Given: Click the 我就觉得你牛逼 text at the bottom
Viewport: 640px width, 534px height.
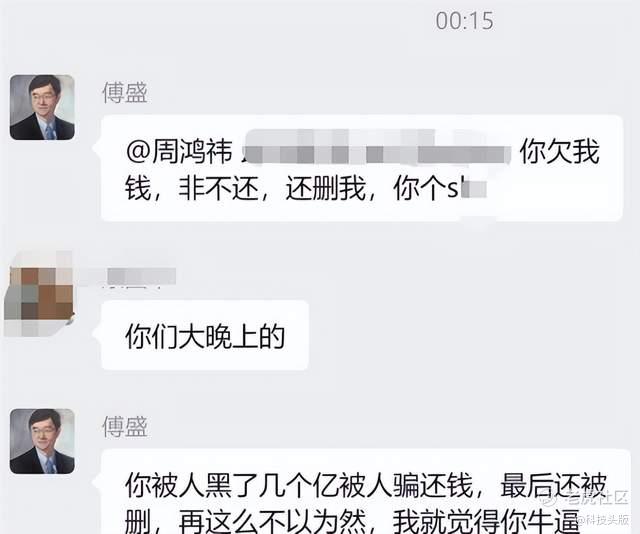Looking at the screenshot, I should point(486,521).
